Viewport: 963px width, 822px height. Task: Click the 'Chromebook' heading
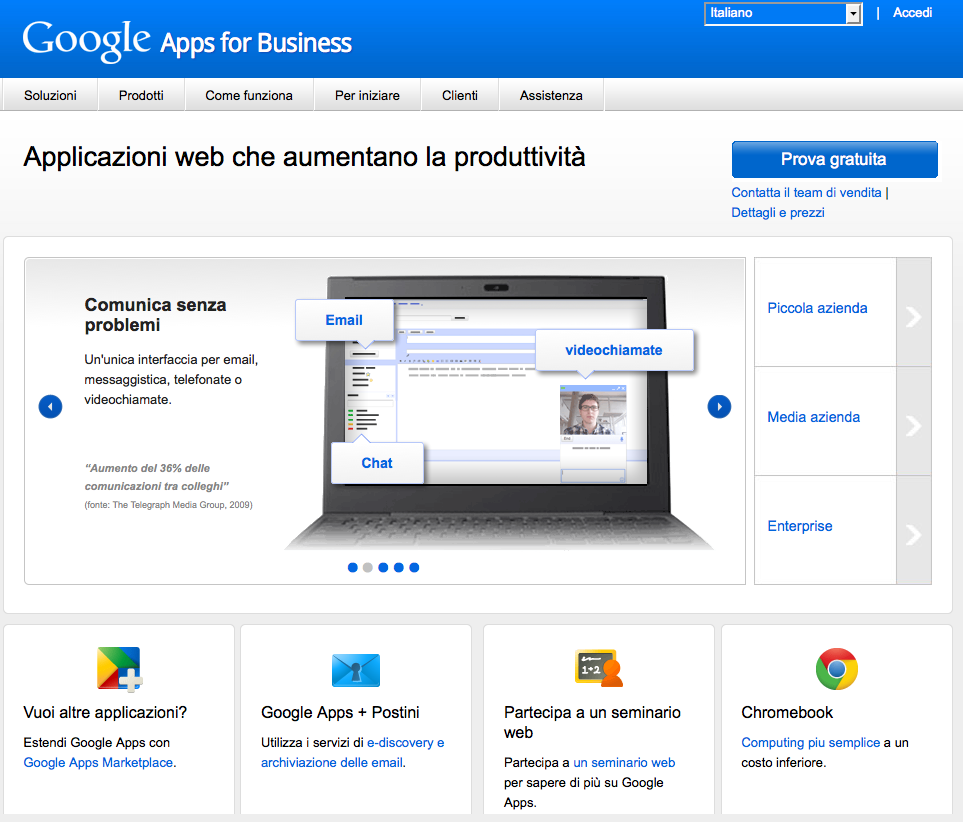pos(787,713)
